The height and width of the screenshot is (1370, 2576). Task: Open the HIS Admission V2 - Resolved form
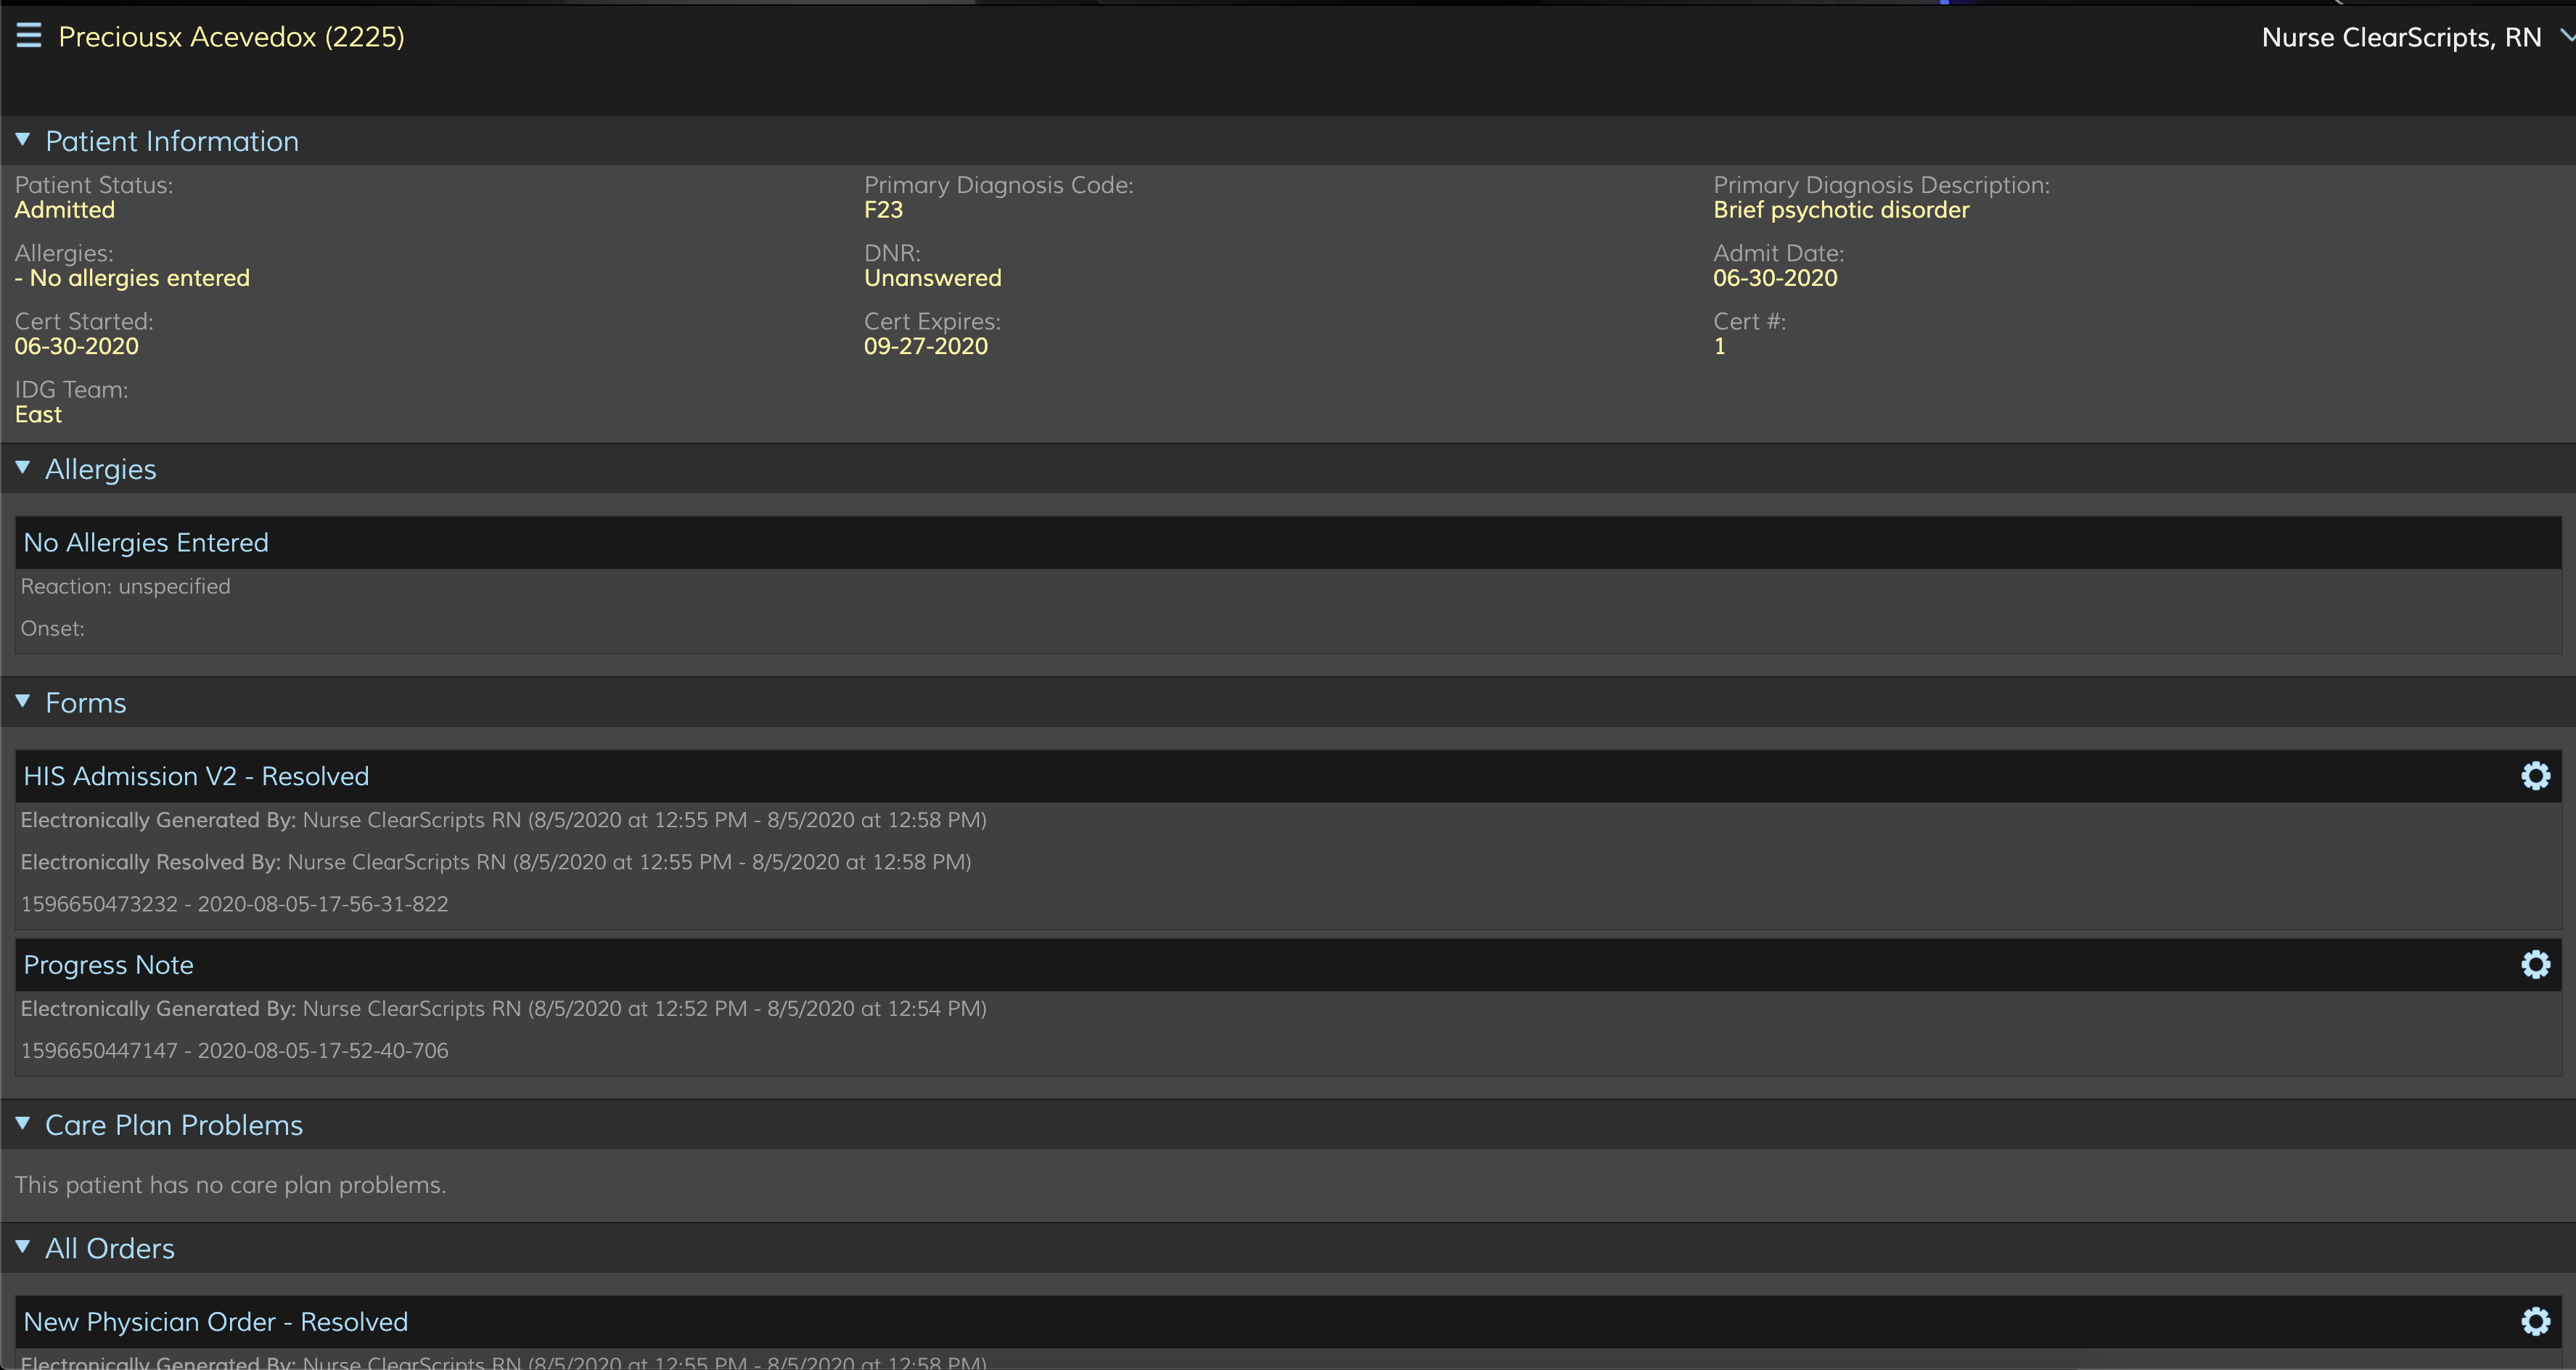(x=196, y=776)
